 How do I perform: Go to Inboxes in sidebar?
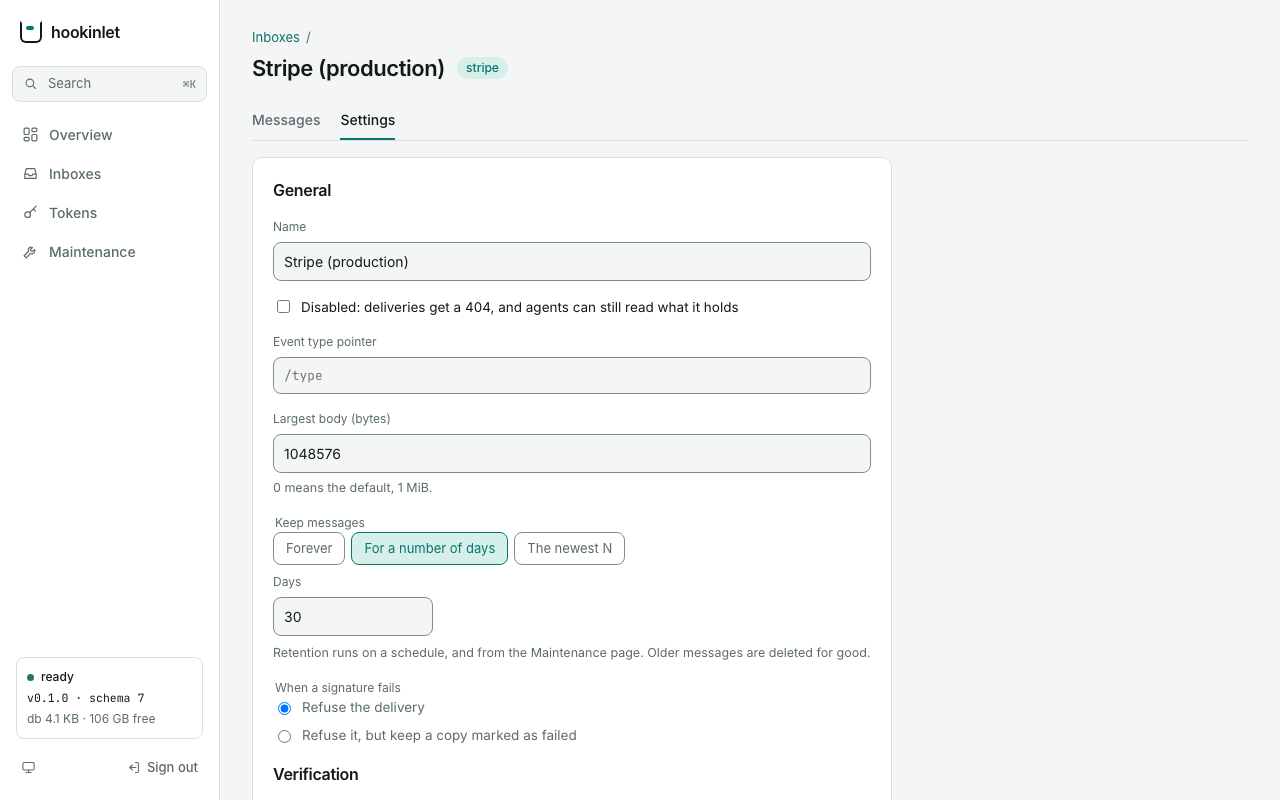click(x=110, y=174)
